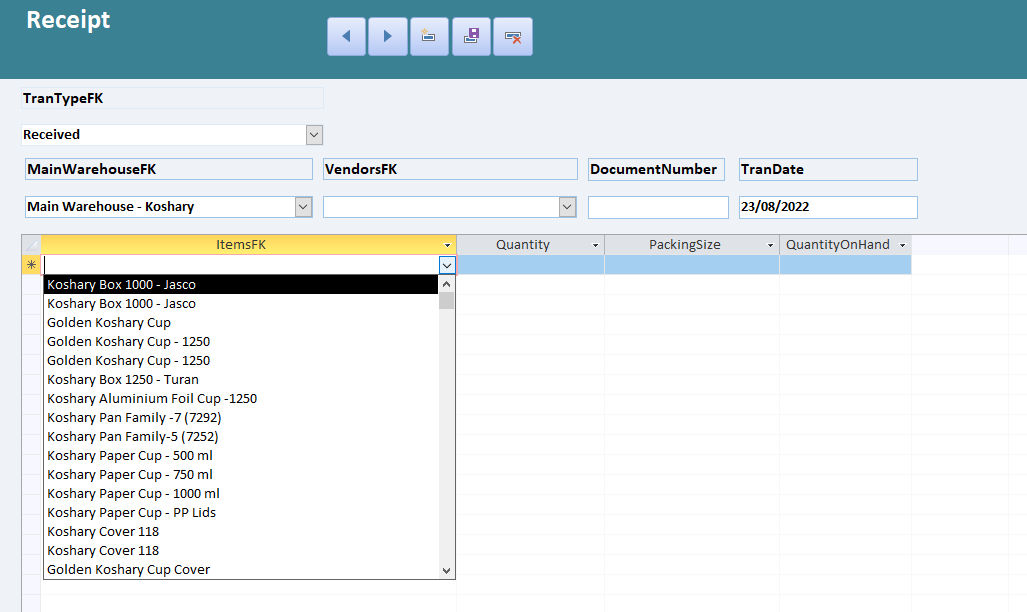Click the empty VendorsFK combo text field
This screenshot has height=612, width=1027.
click(x=441, y=207)
